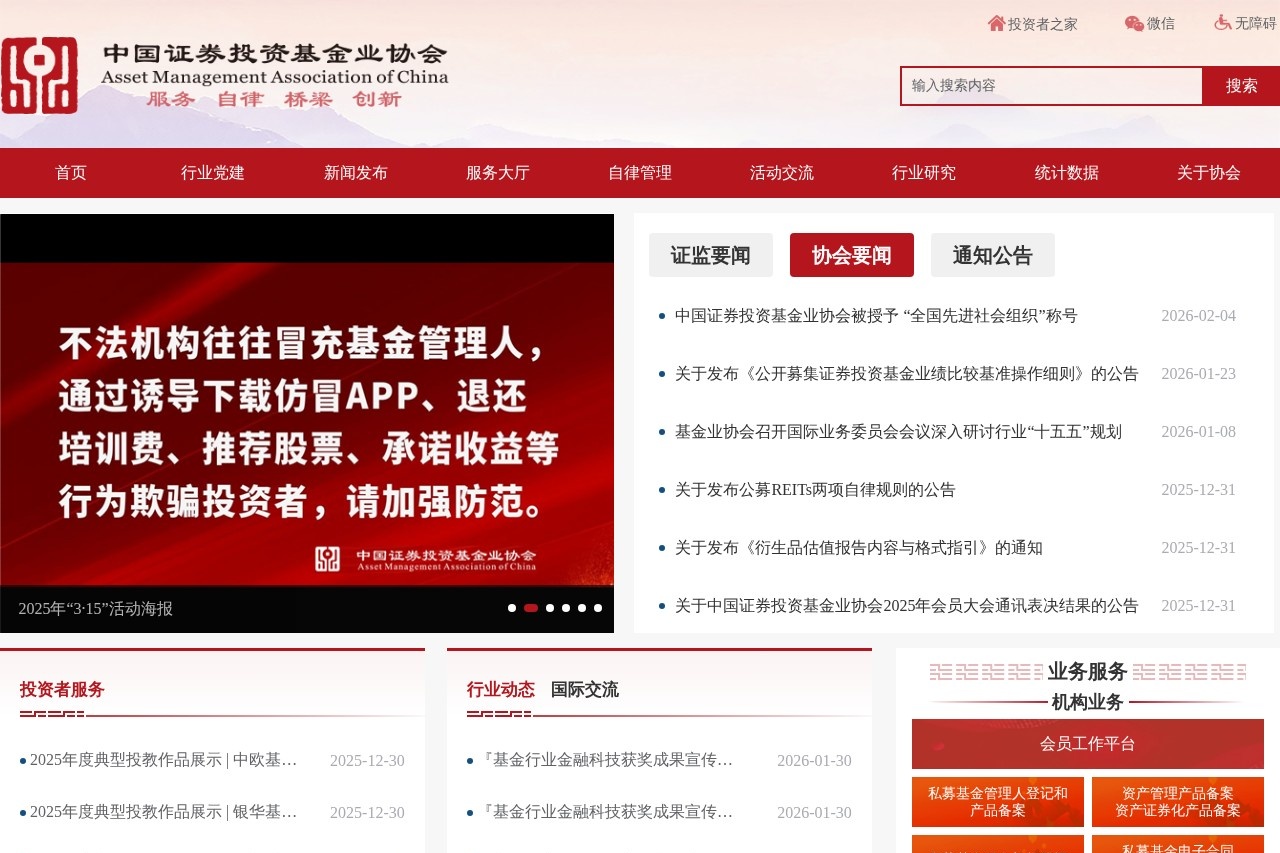This screenshot has width=1280, height=853.
Task: Open the 行业研究 menu item
Action: point(924,173)
